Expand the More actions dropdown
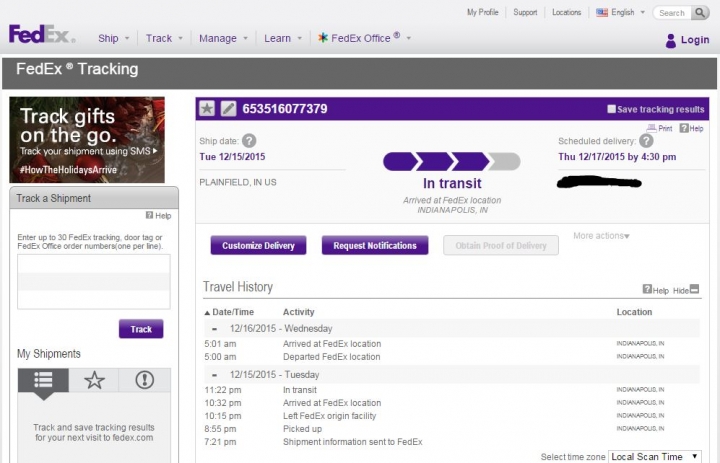 click(x=601, y=236)
